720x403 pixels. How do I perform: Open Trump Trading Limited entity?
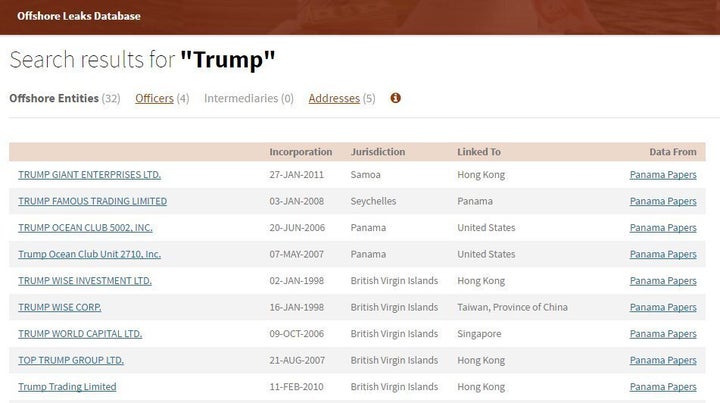coord(68,387)
